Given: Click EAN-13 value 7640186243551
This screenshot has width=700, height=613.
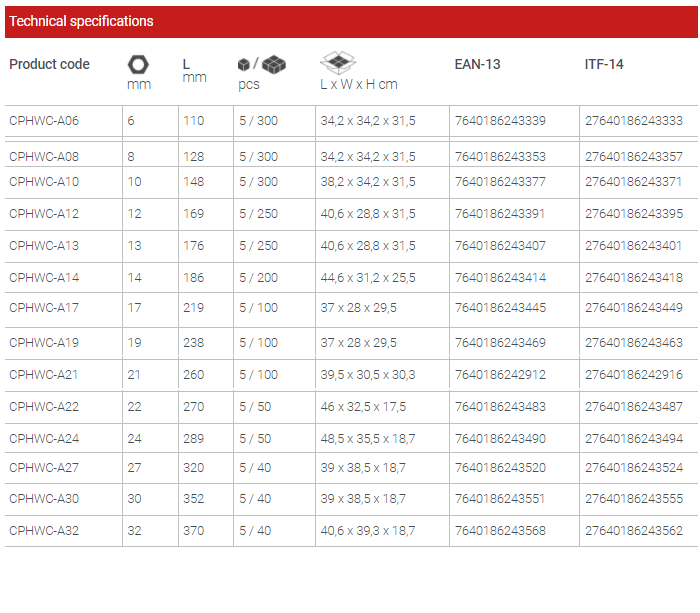Looking at the screenshot, I should pos(500,499).
